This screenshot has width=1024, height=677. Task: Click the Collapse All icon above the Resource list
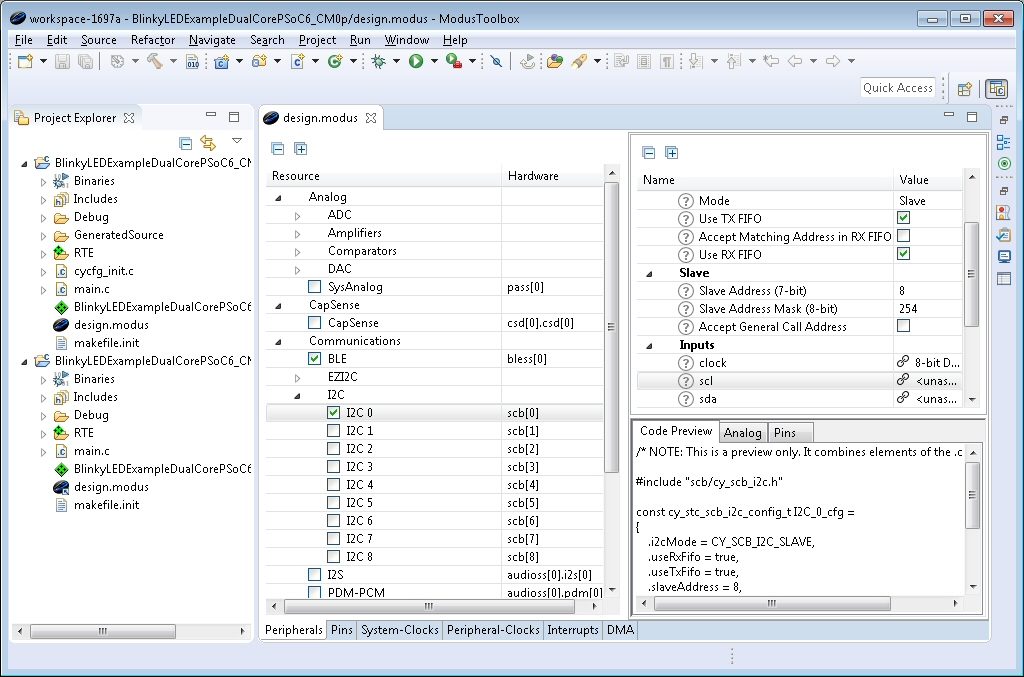[276, 148]
